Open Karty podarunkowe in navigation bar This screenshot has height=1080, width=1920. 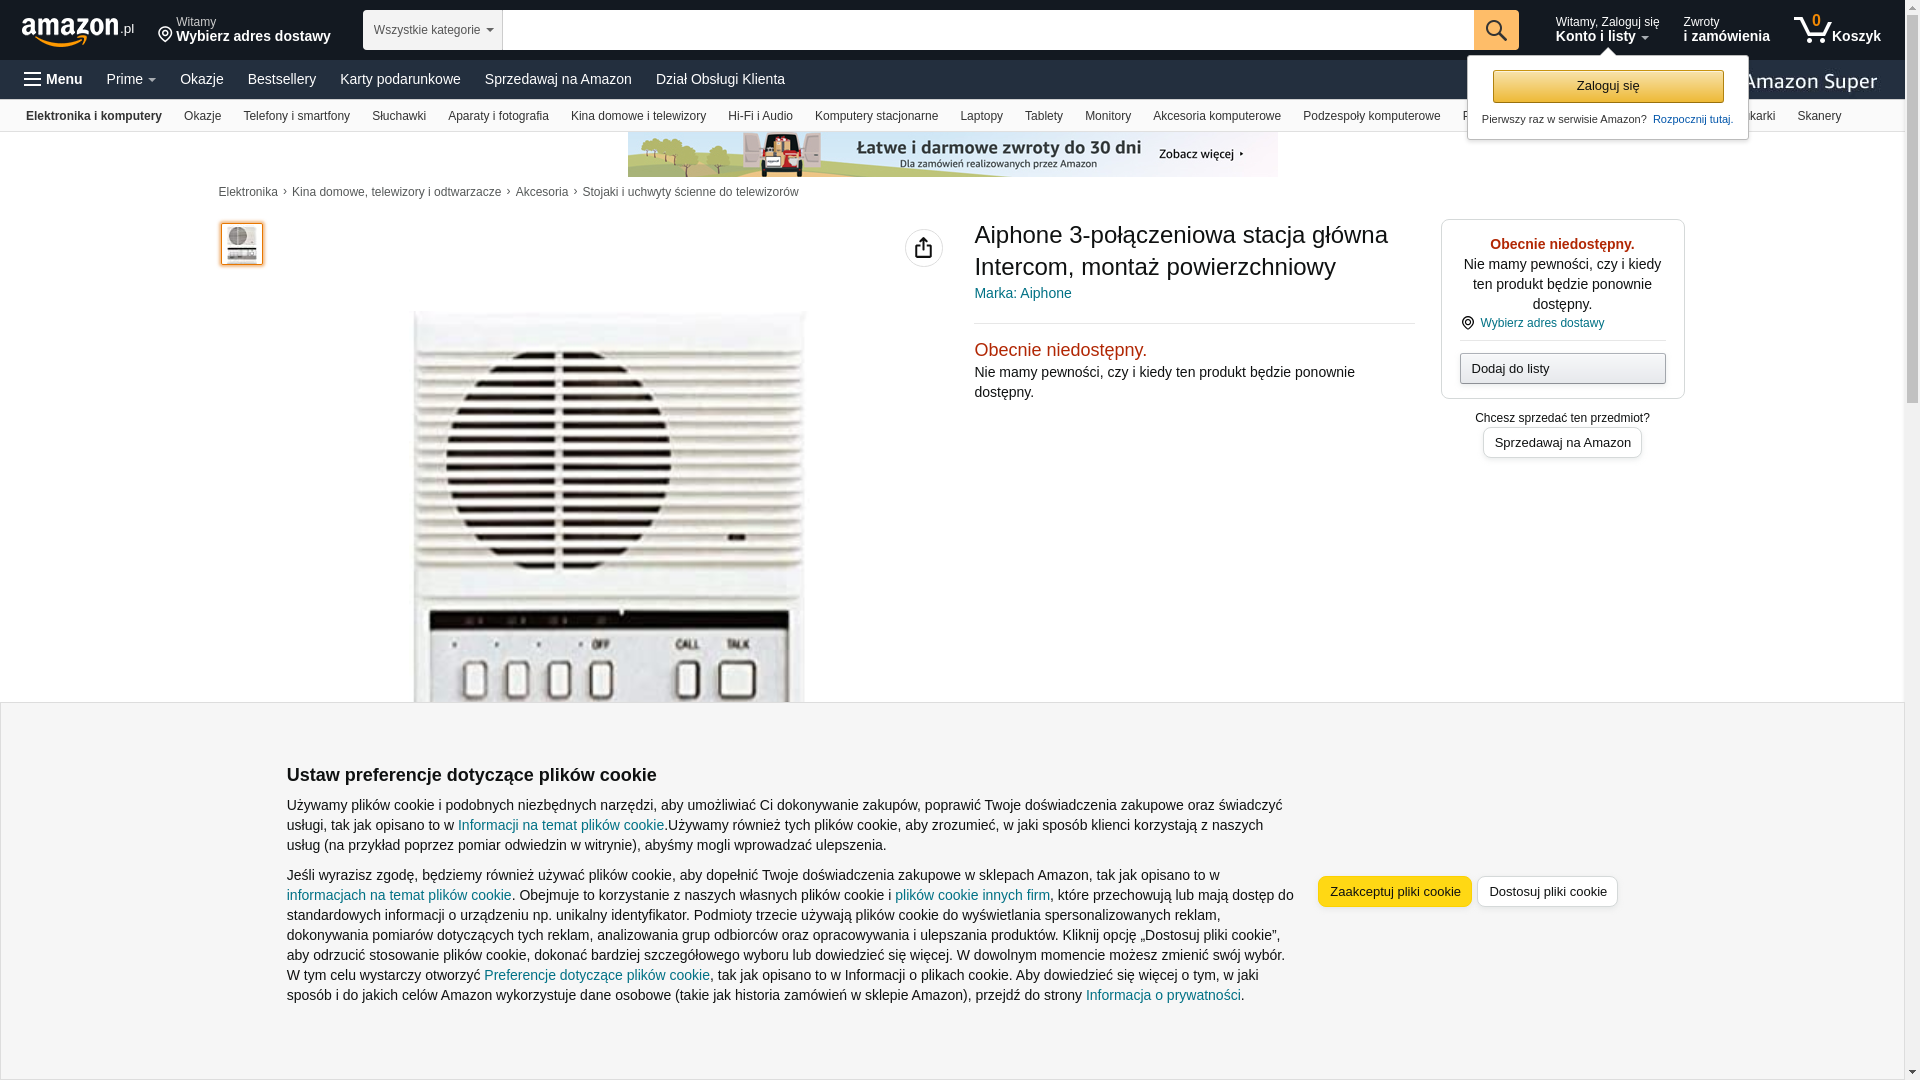[x=400, y=79]
